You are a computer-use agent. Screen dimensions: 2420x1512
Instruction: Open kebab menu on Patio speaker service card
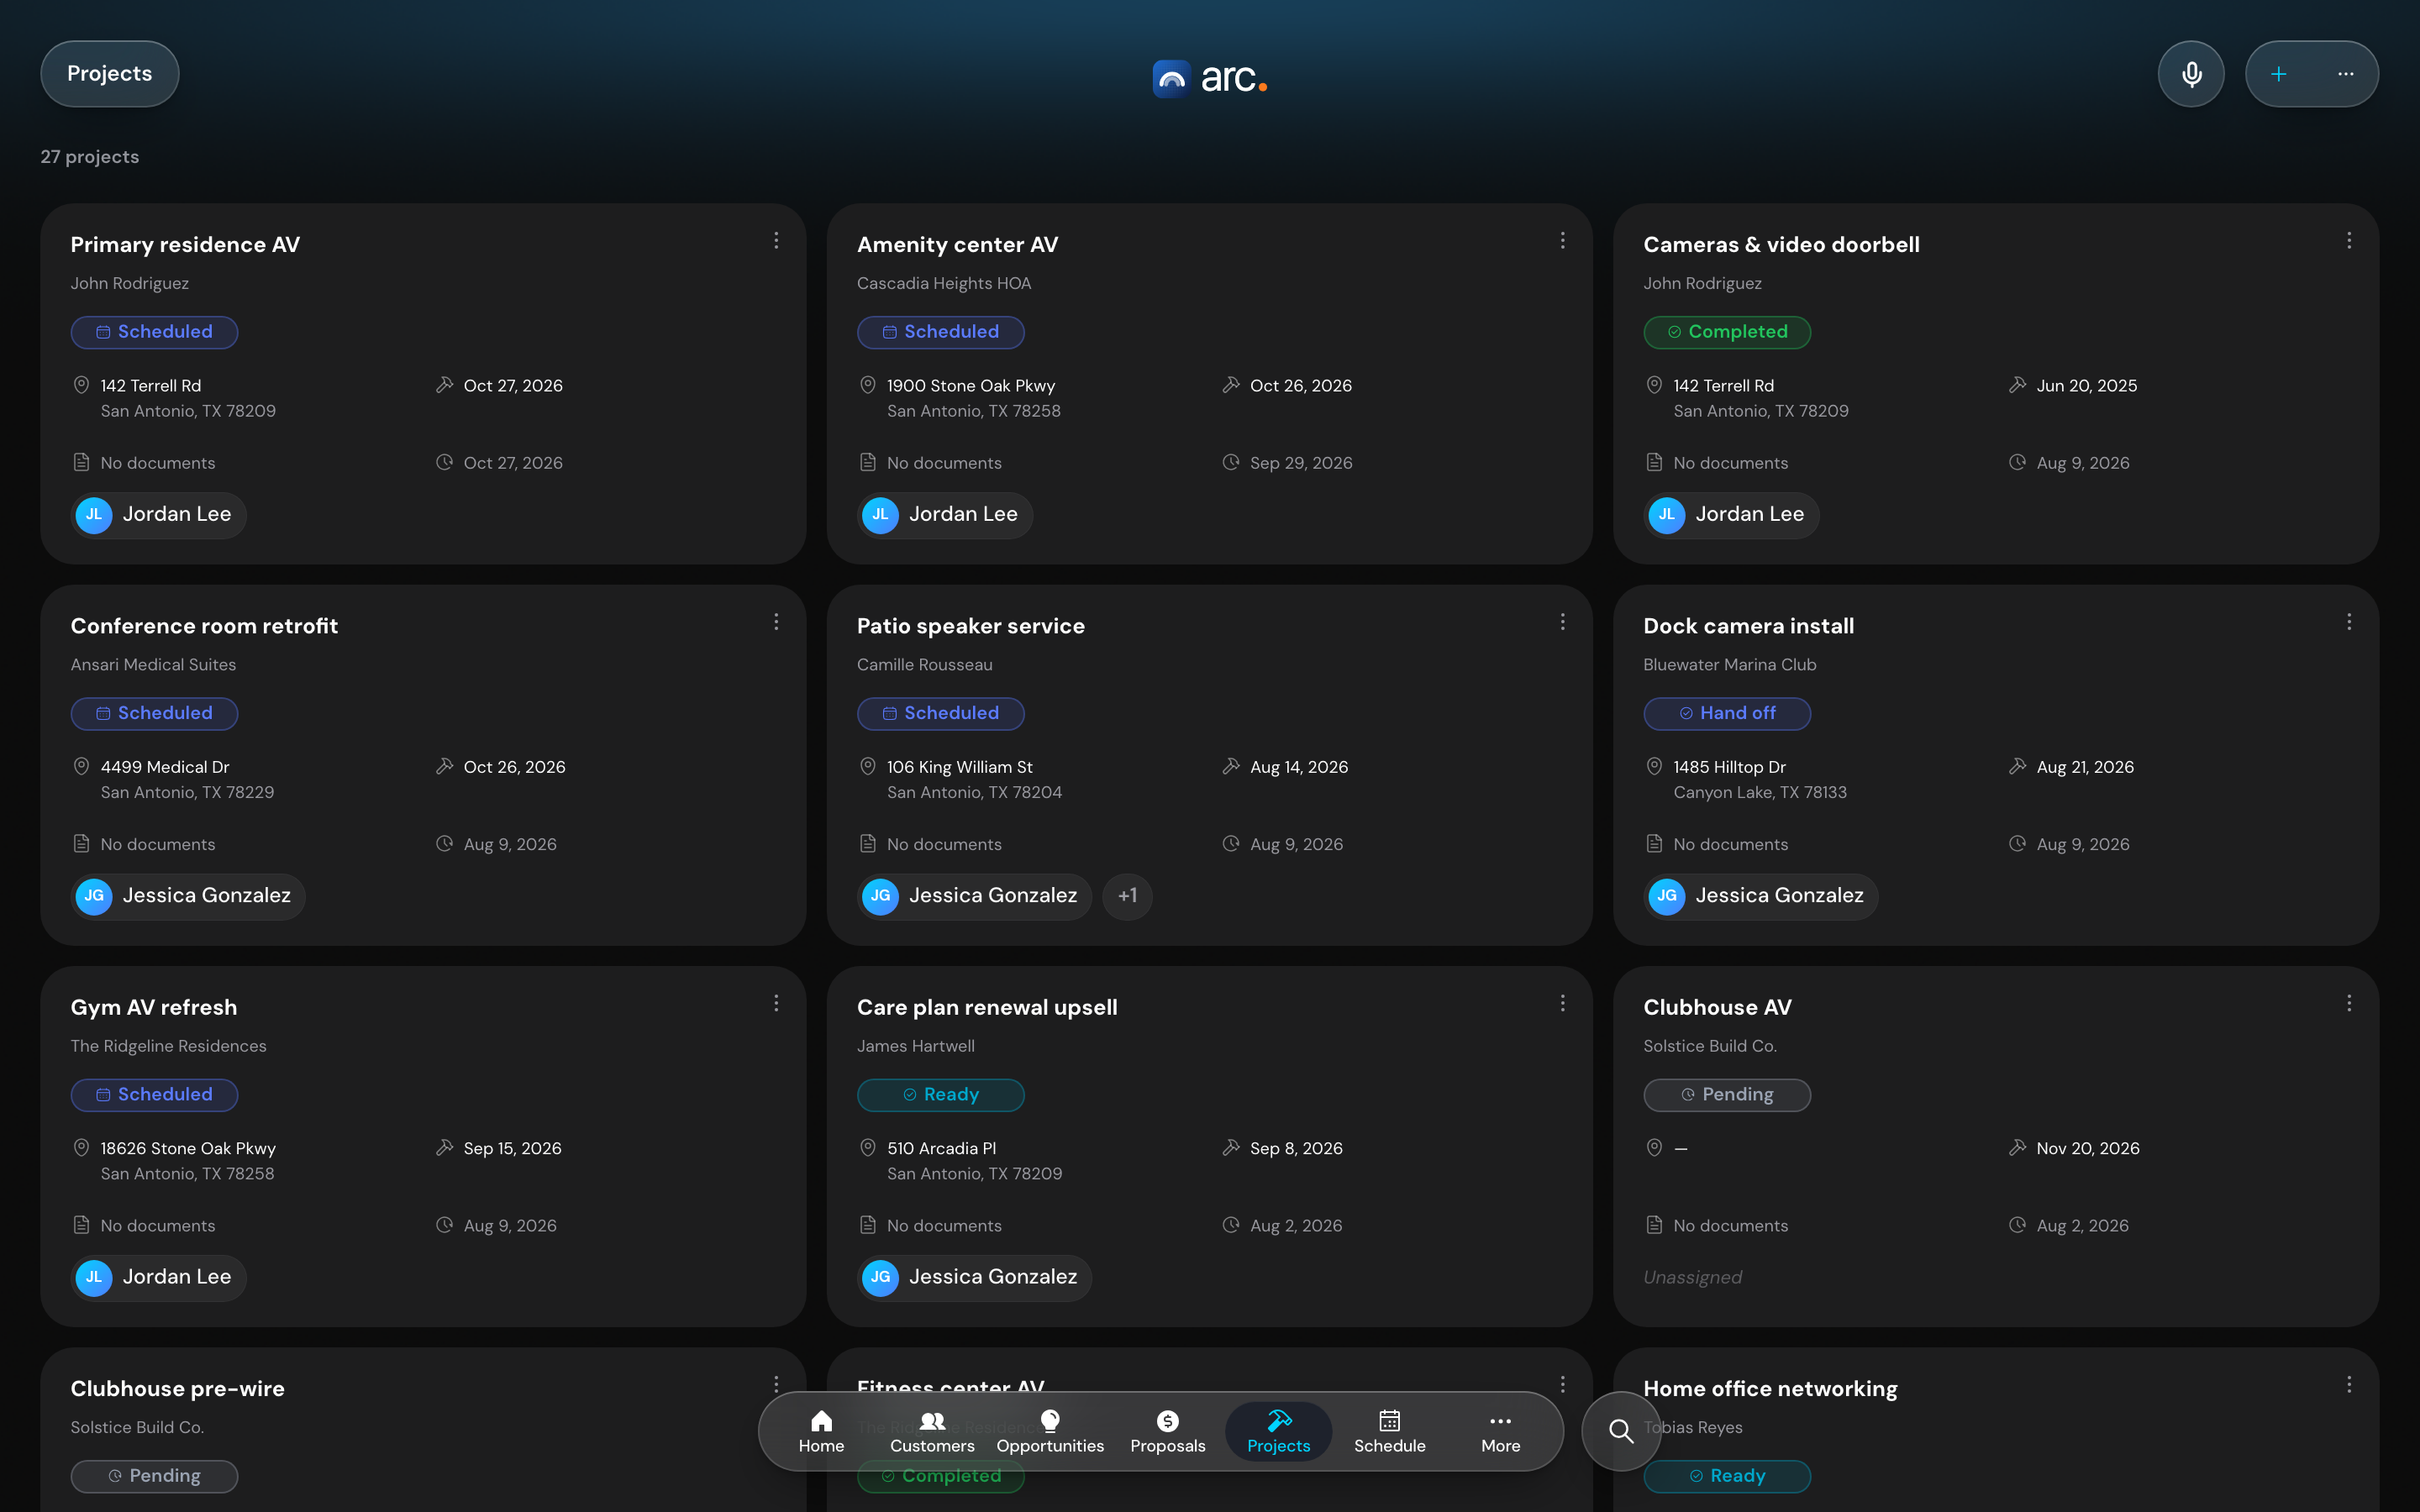[x=1562, y=622]
